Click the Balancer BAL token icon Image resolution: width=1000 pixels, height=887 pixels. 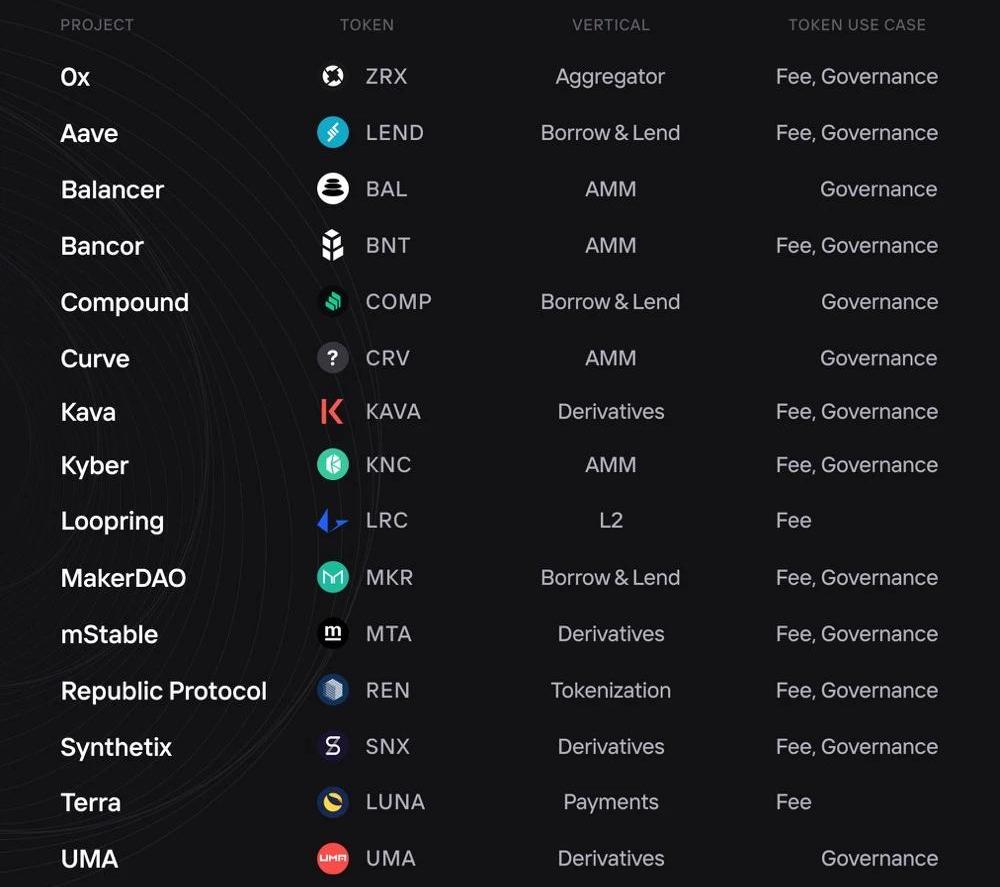(x=332, y=189)
